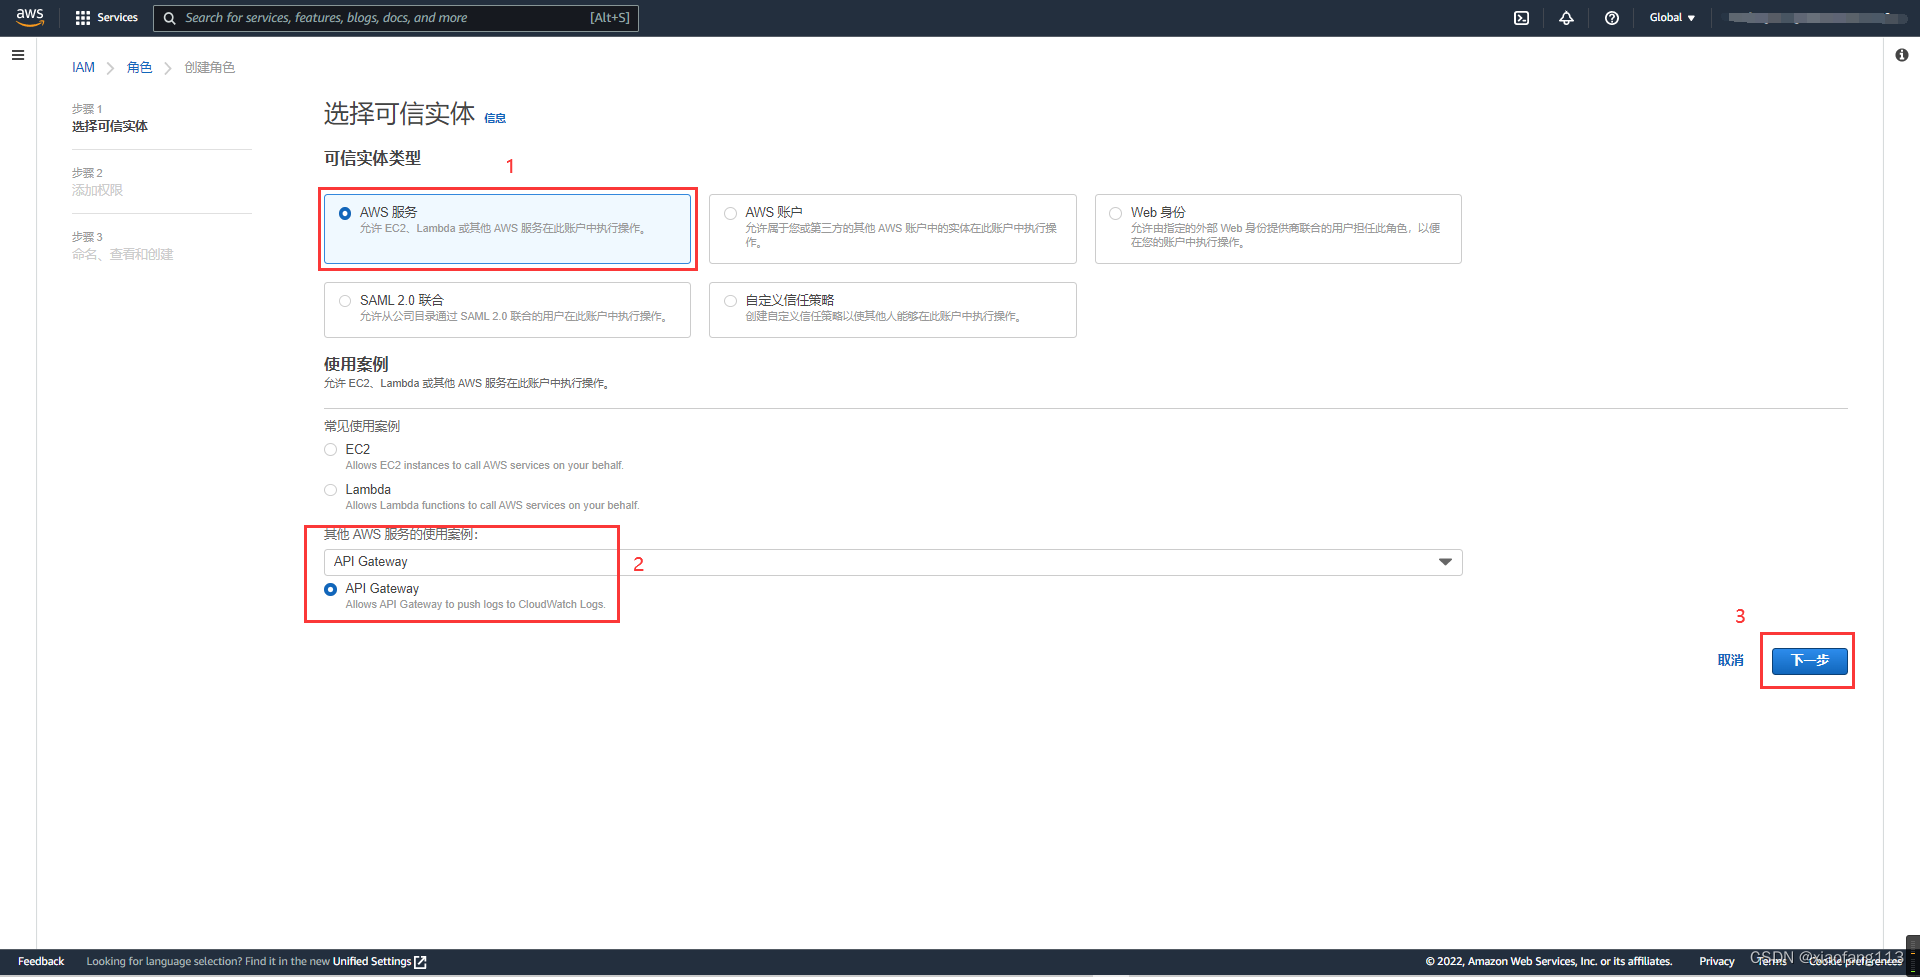This screenshot has width=1920, height=977.
Task: Click the CloudWatch Logs description text
Action: [475, 605]
